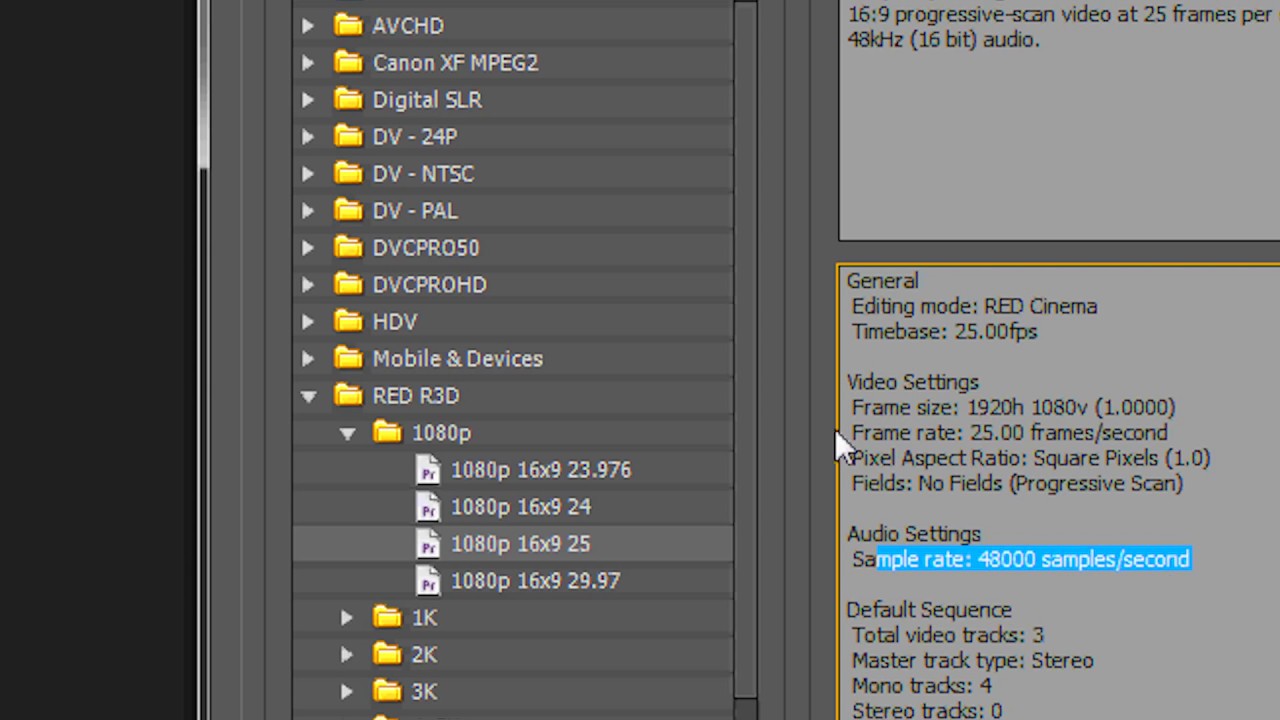1280x720 pixels.
Task: Expand the DV - PAL folder
Action: pyautogui.click(x=308, y=211)
